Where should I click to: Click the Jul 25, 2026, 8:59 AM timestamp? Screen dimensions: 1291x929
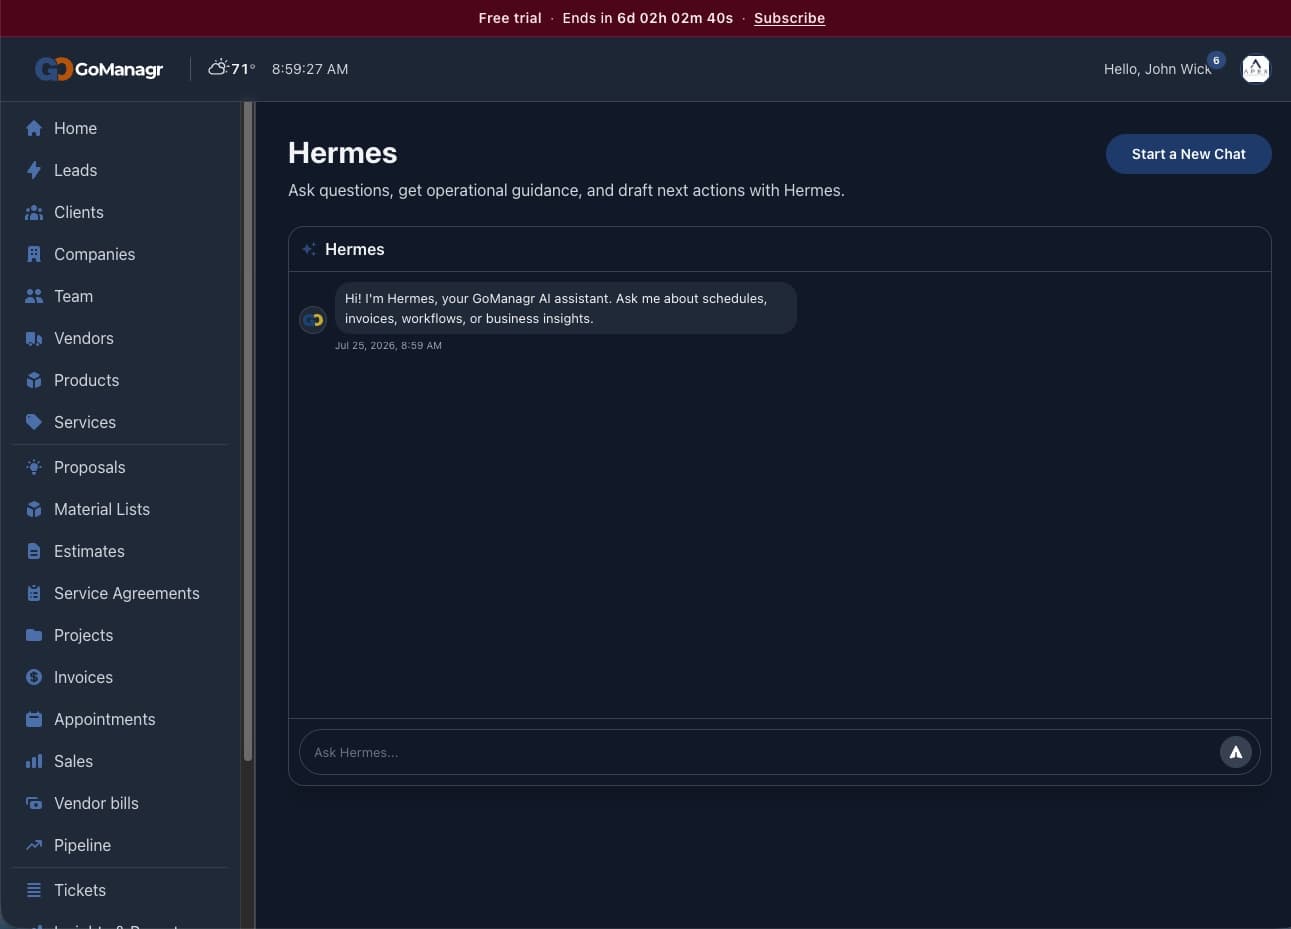388,345
